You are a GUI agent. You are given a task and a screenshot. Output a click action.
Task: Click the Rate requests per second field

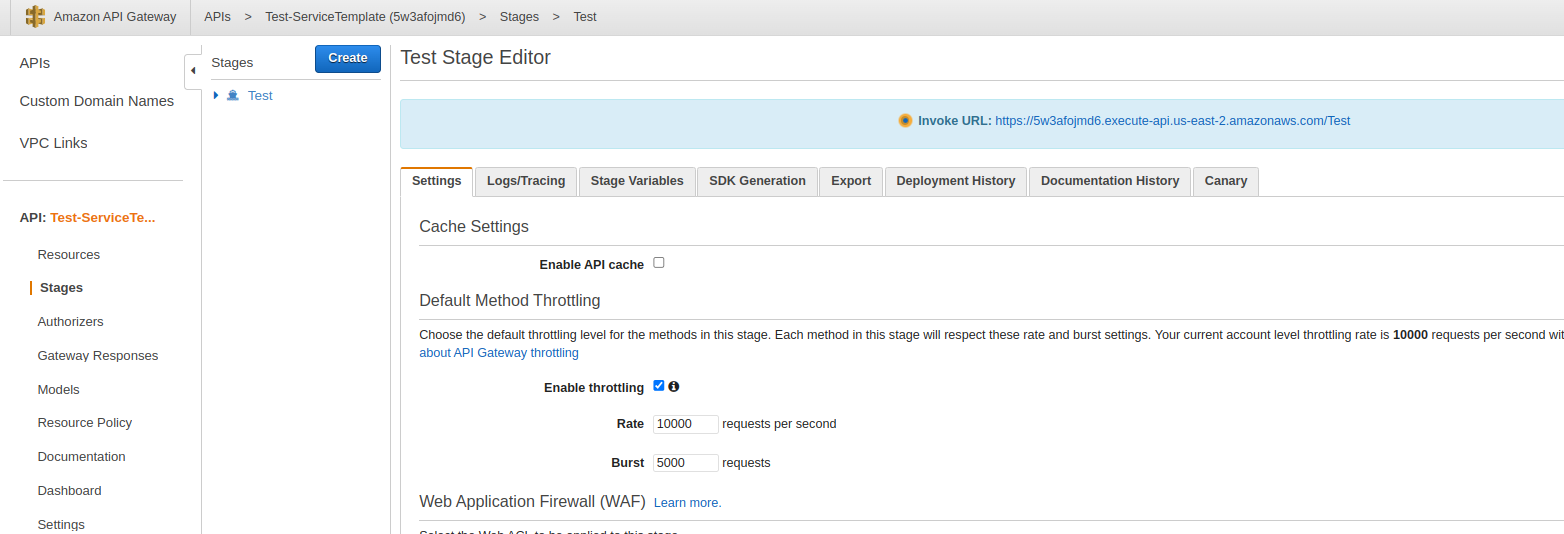pos(685,424)
